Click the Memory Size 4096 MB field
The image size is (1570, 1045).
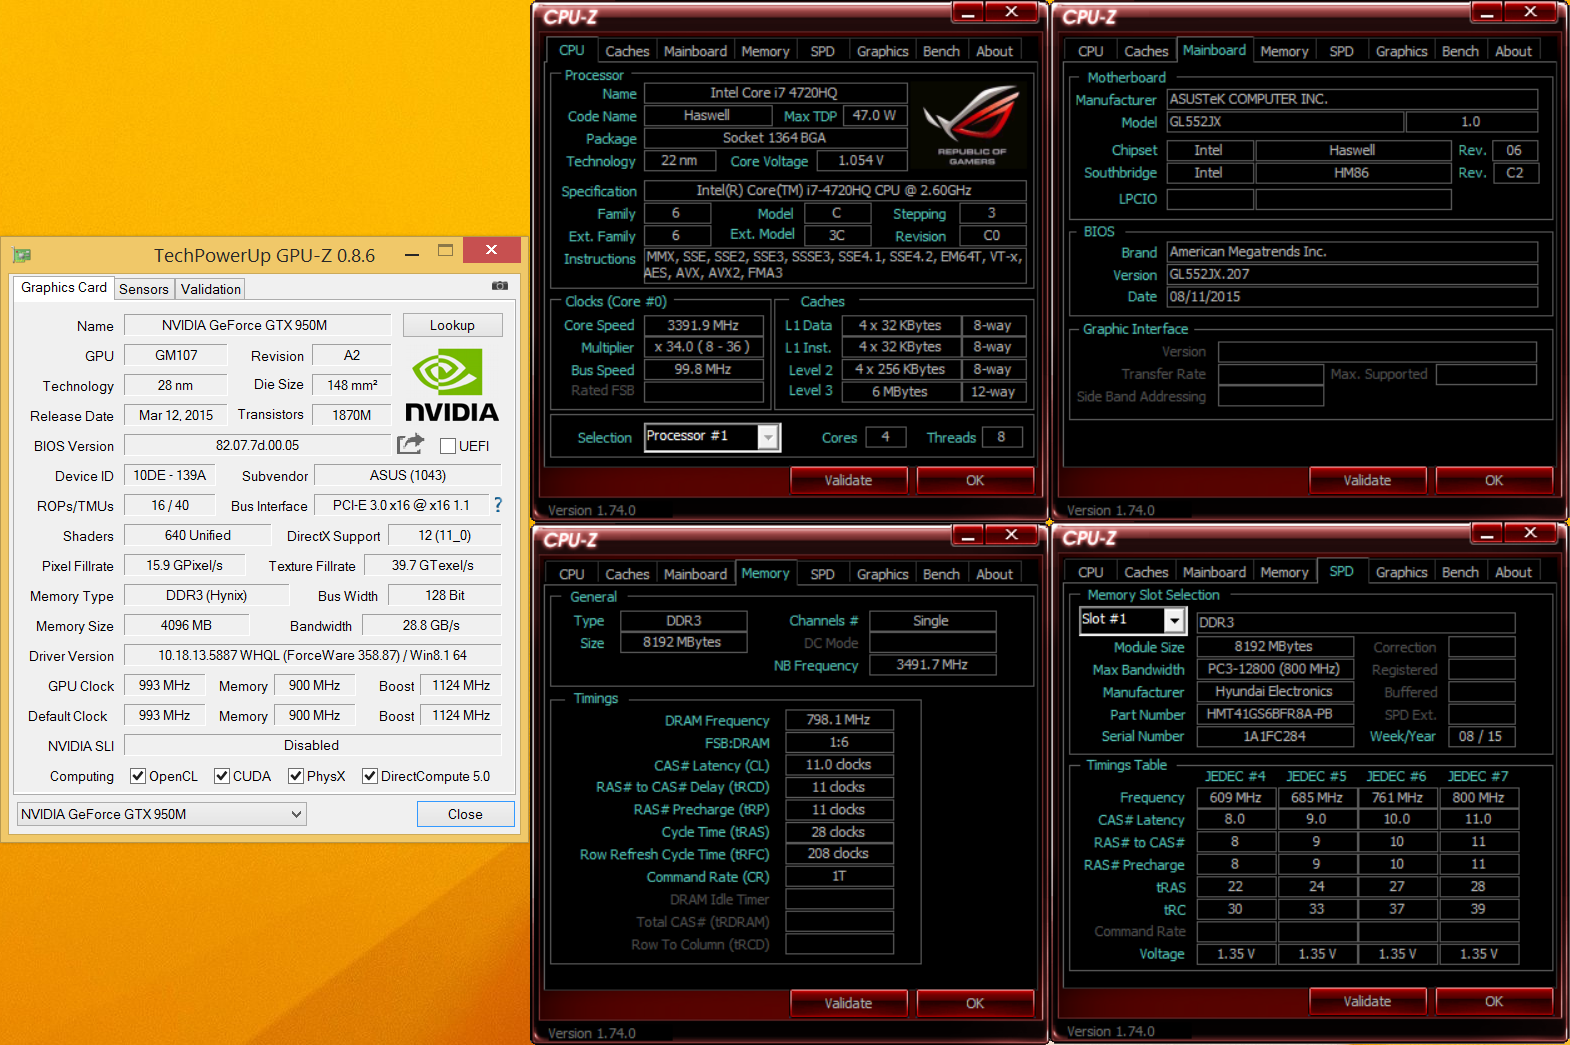click(185, 625)
